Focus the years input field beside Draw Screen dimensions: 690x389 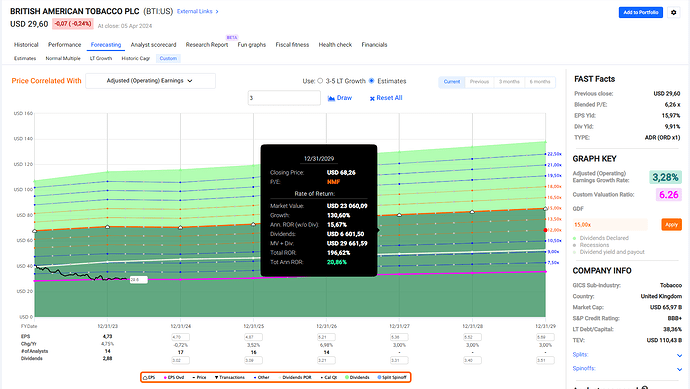pyautogui.click(x=284, y=98)
